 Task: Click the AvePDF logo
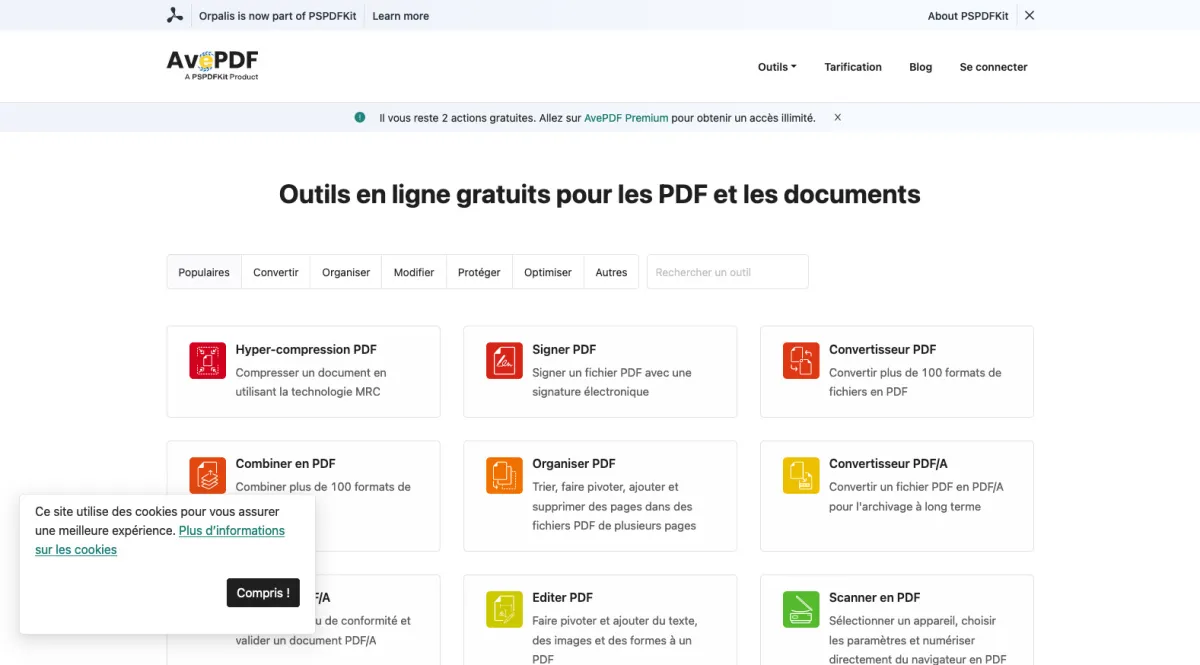pyautogui.click(x=212, y=65)
